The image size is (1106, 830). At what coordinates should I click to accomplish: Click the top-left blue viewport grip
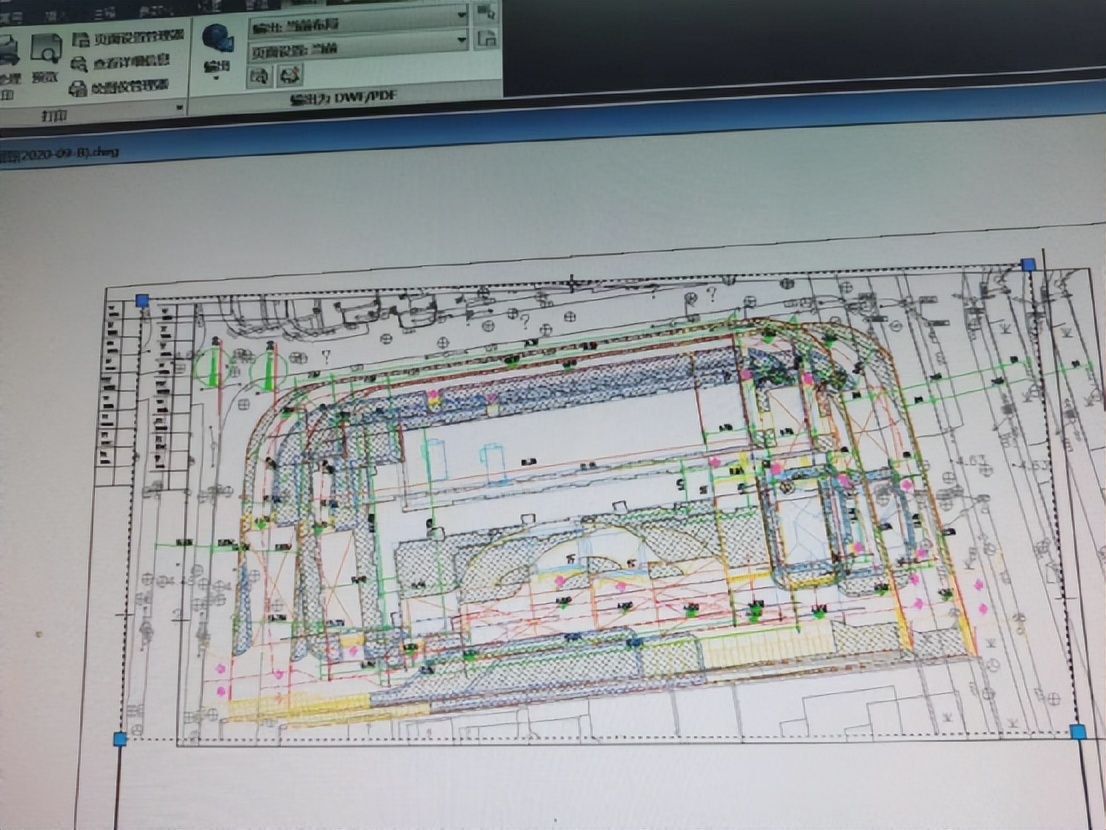142,300
